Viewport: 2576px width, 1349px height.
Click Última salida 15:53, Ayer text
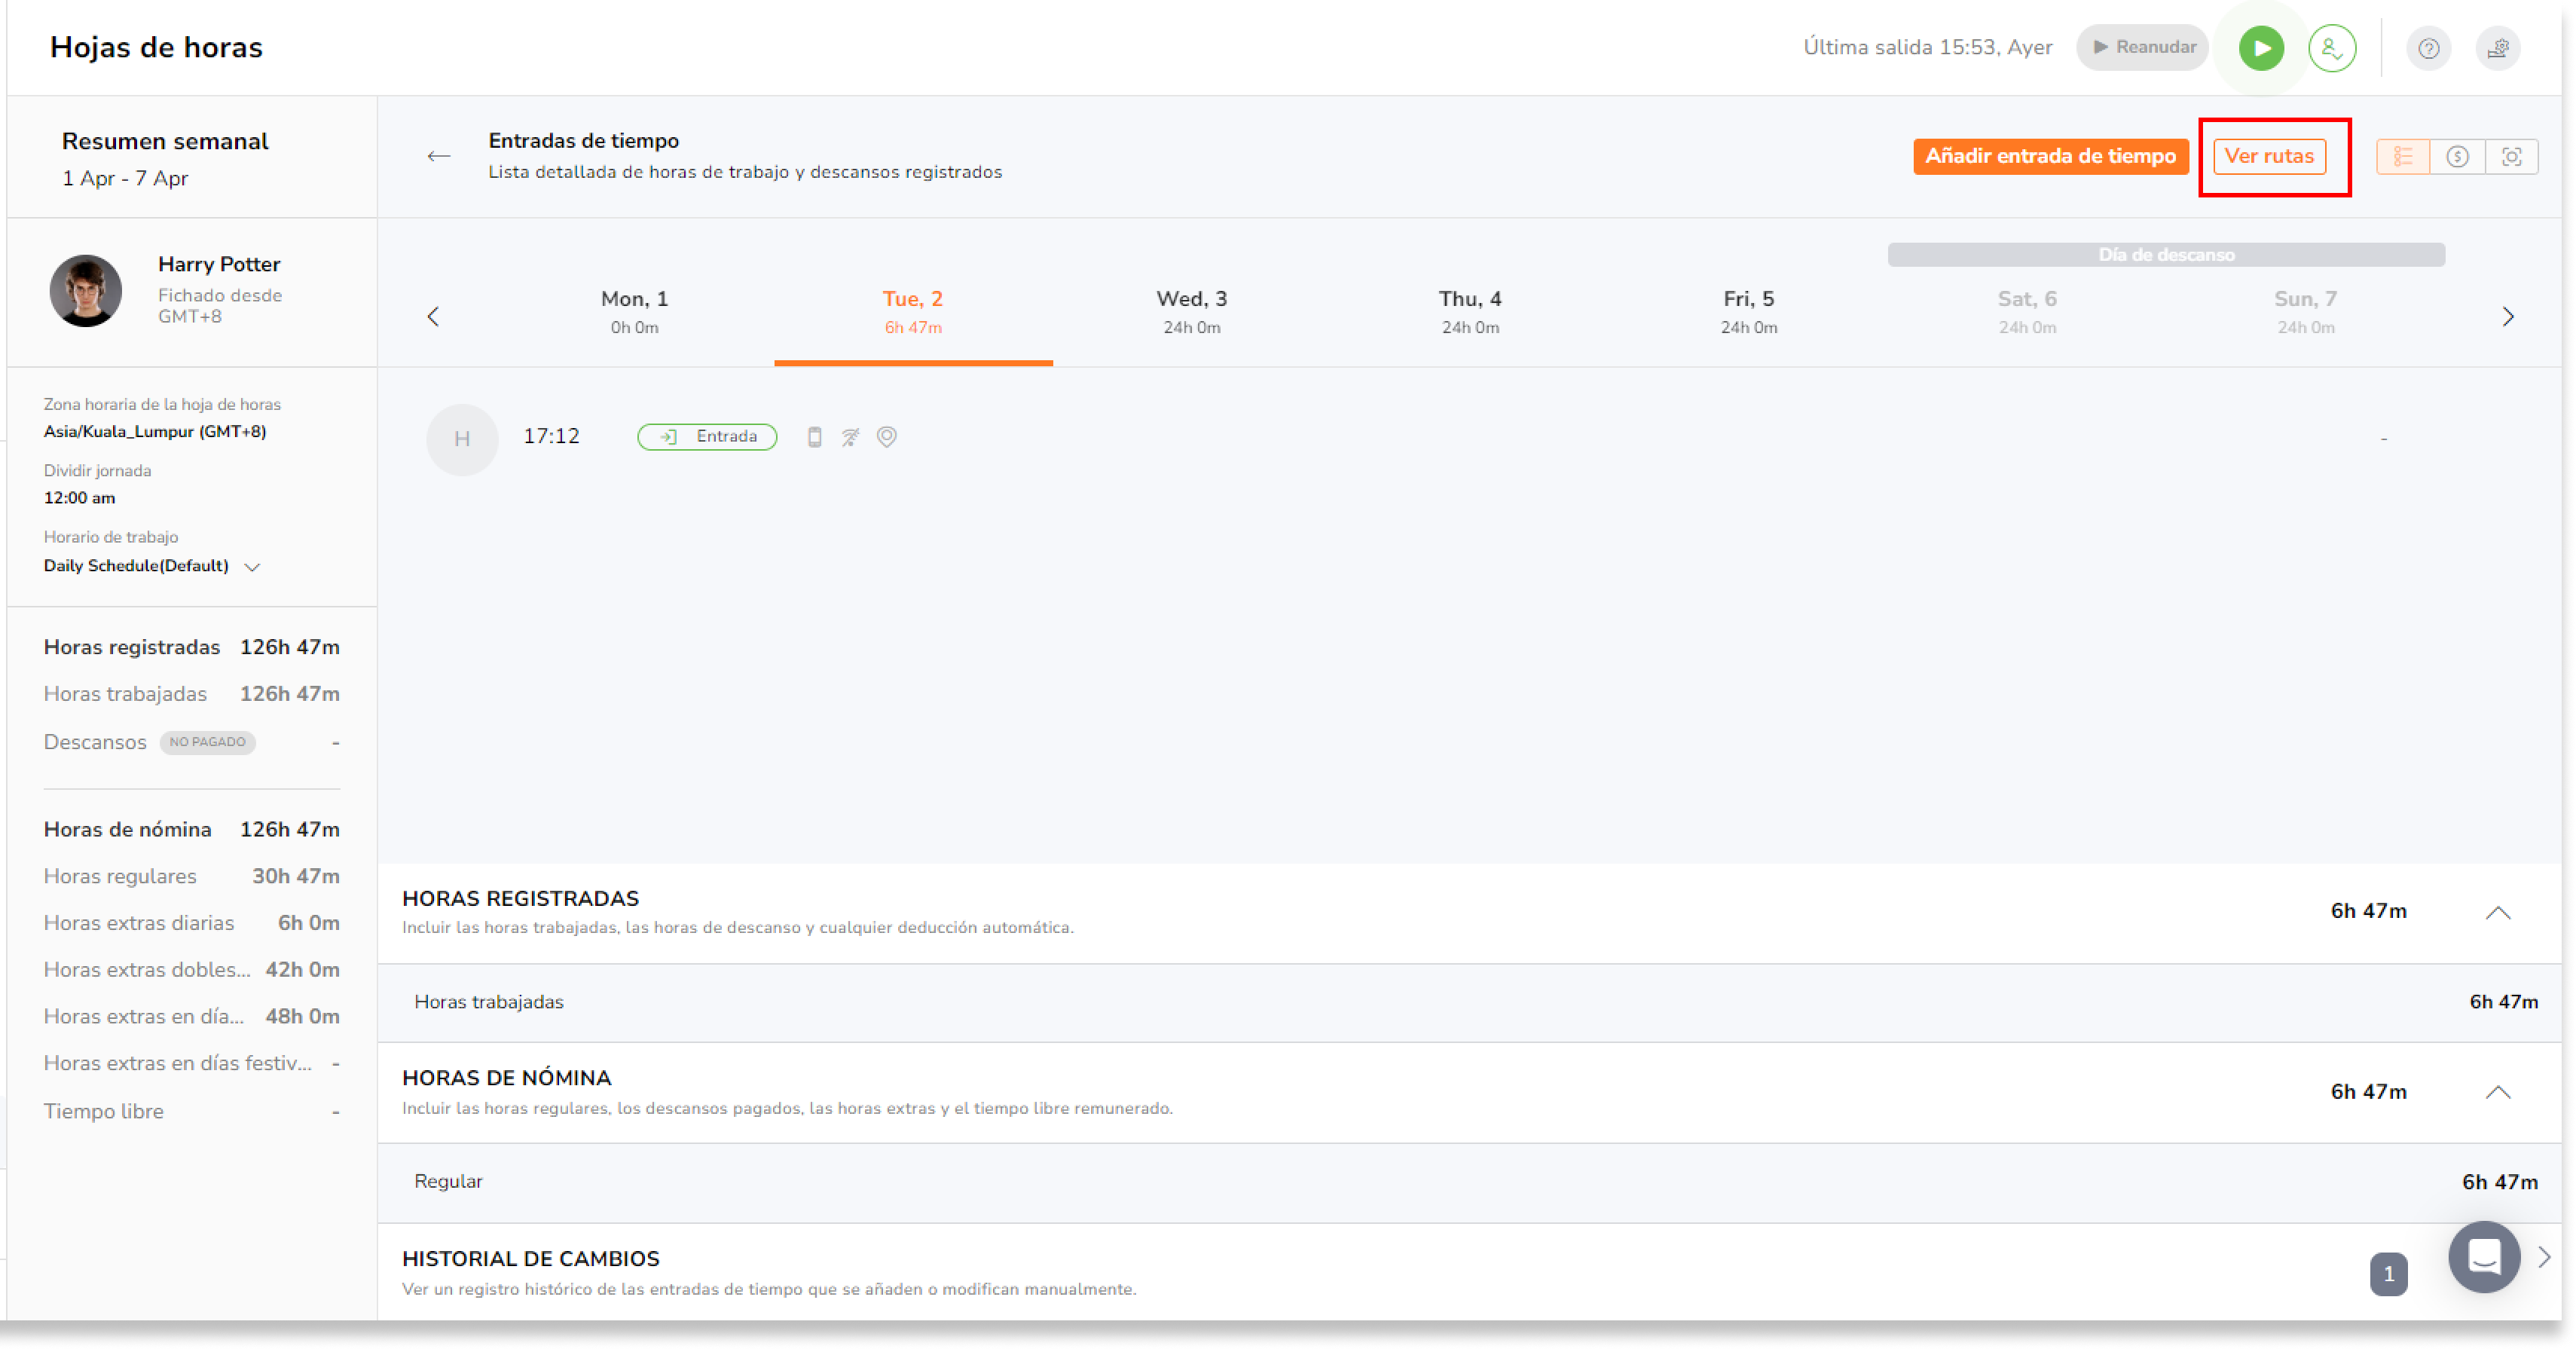(x=1927, y=47)
